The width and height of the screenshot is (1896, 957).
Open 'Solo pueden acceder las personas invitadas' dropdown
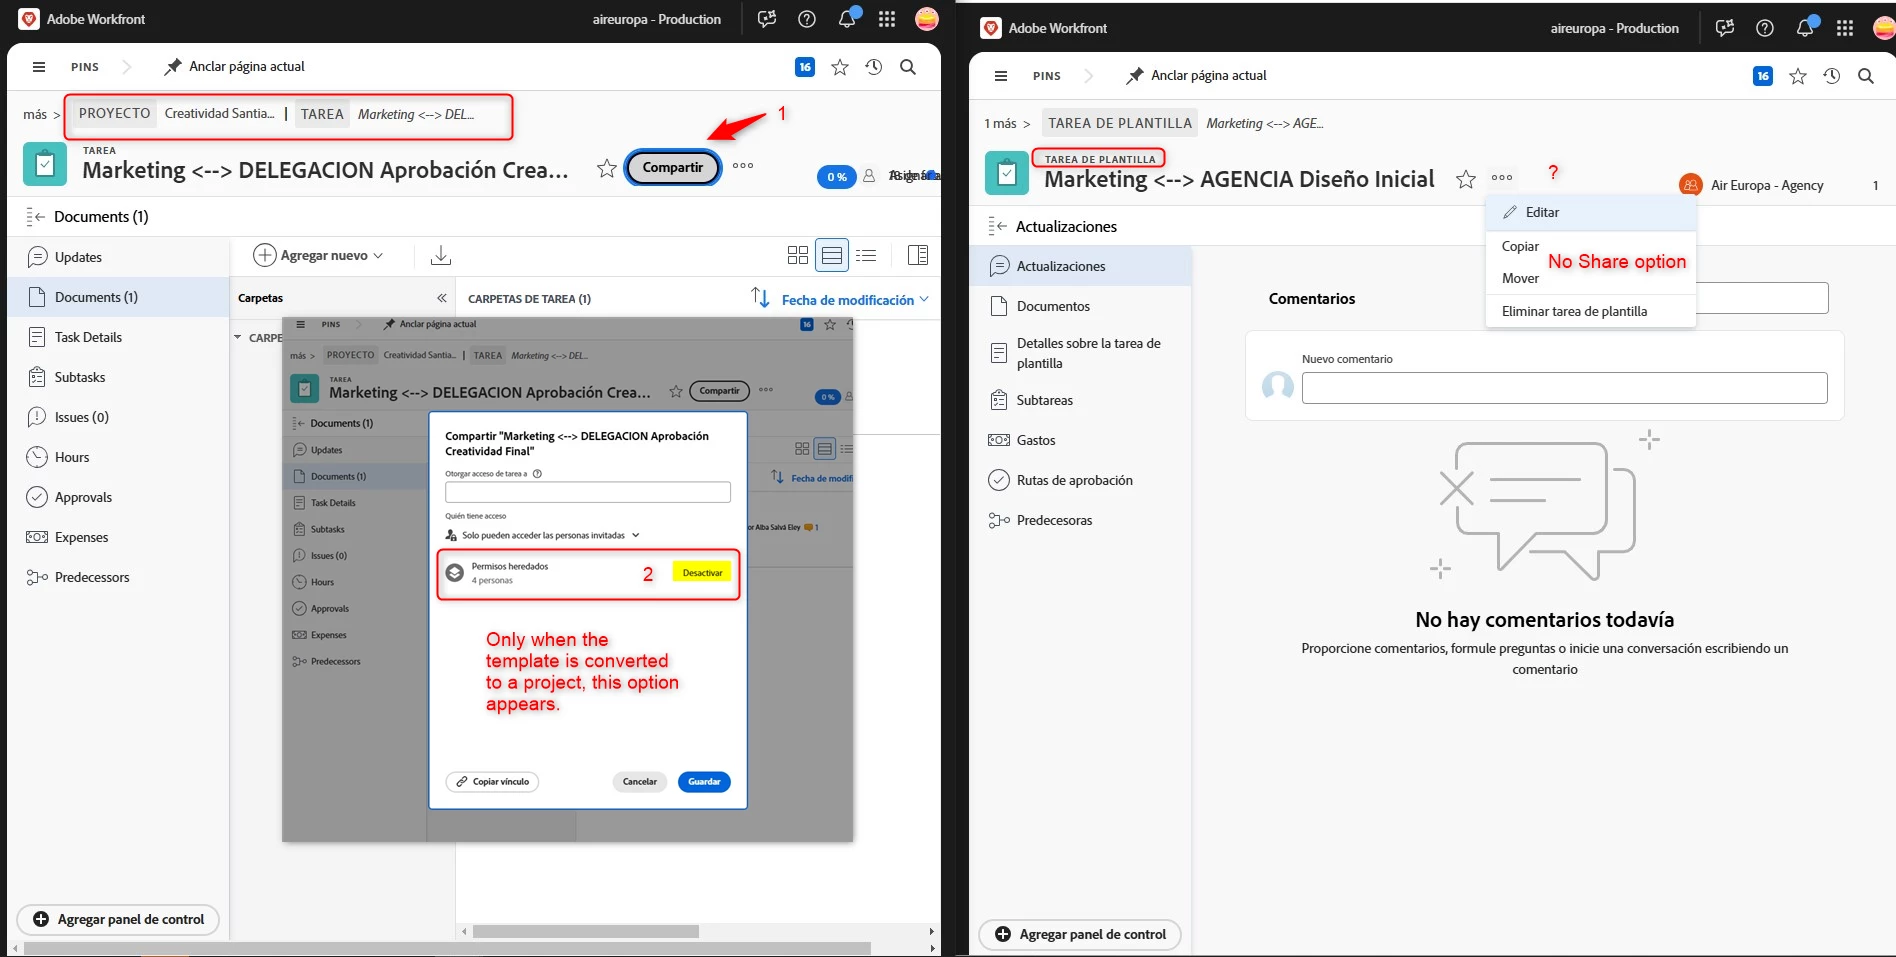pos(551,535)
